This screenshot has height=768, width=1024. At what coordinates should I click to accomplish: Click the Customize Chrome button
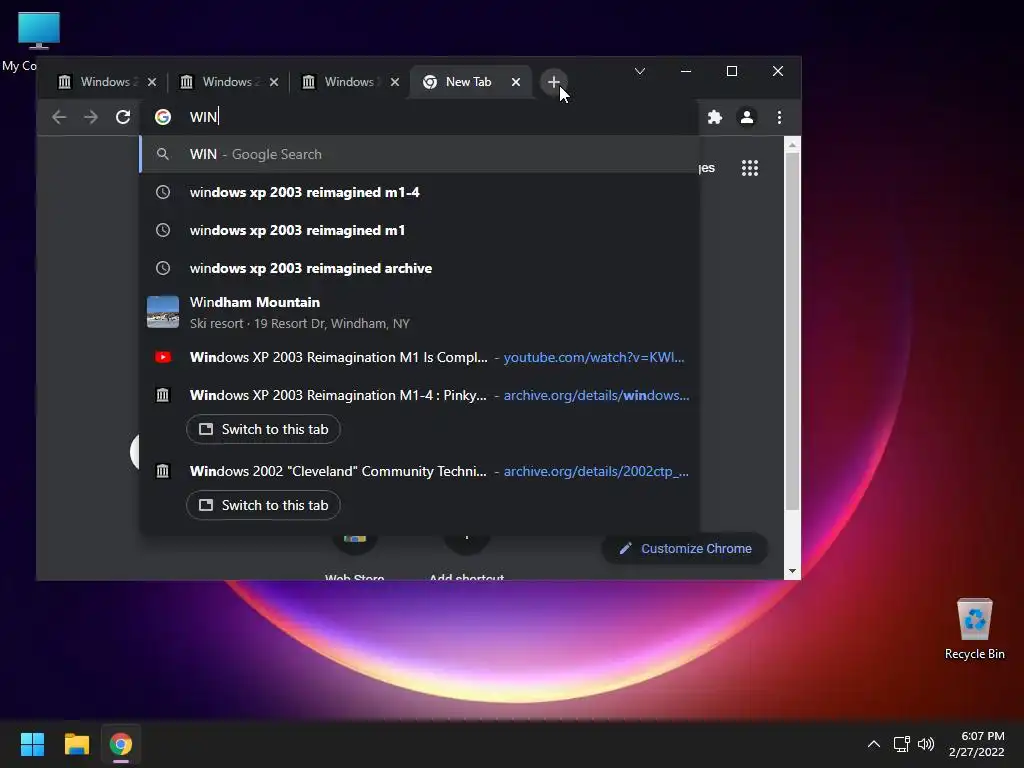click(x=684, y=549)
